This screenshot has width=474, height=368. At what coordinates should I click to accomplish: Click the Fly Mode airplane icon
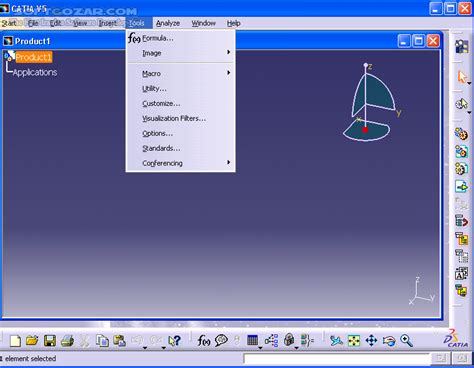[x=336, y=341]
